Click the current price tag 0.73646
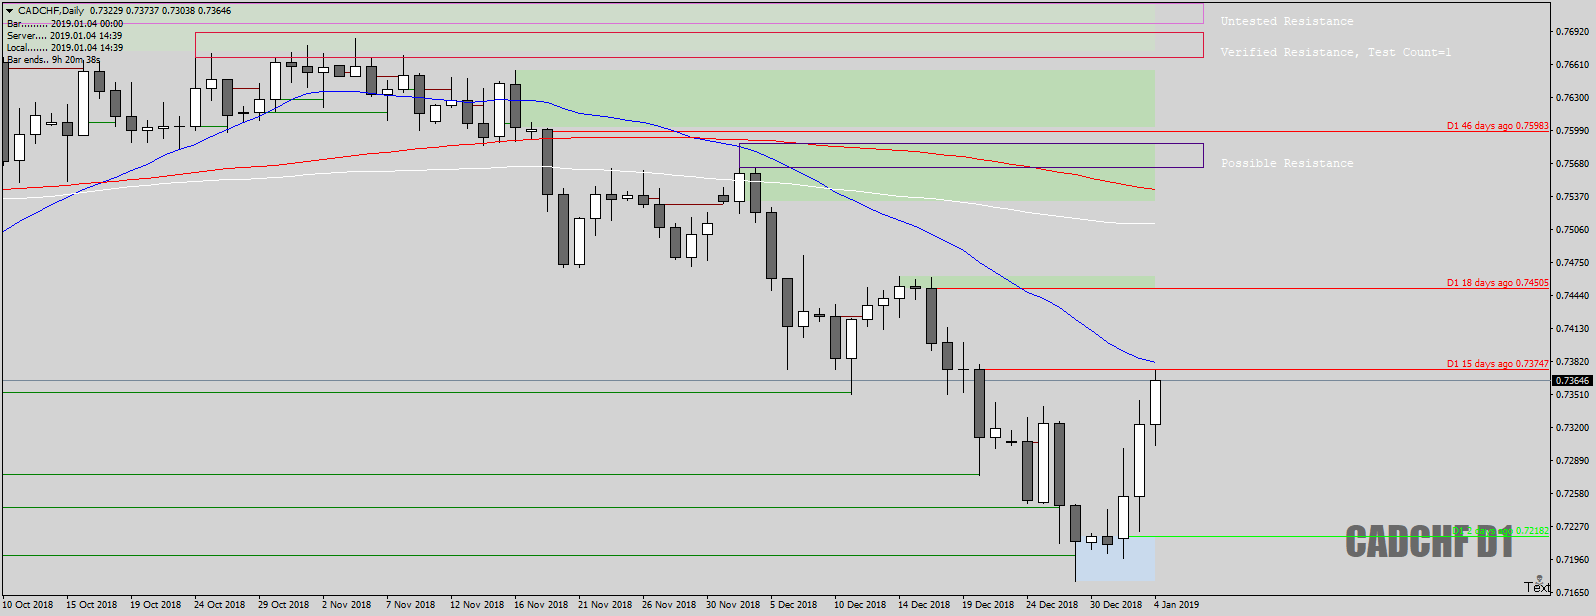The width and height of the screenshot is (1596, 616). (1572, 381)
